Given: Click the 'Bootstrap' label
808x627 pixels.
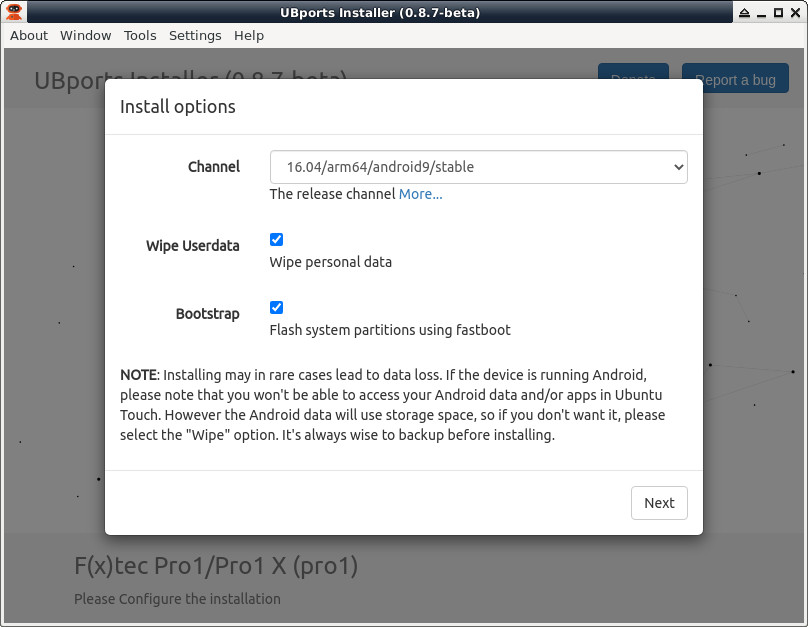Looking at the screenshot, I should pos(208,314).
